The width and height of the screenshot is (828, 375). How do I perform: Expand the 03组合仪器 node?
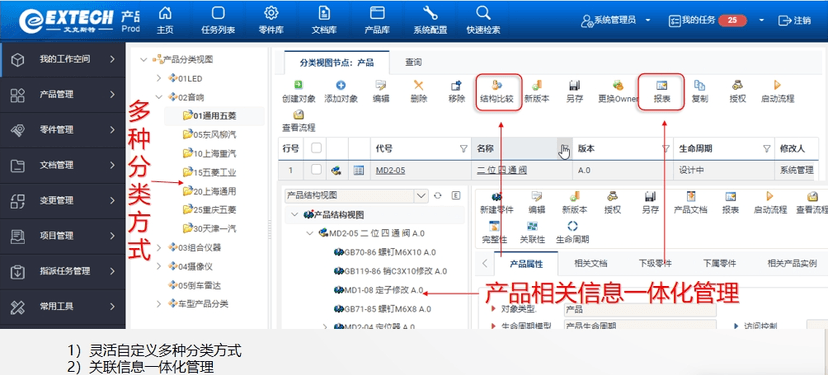(159, 247)
